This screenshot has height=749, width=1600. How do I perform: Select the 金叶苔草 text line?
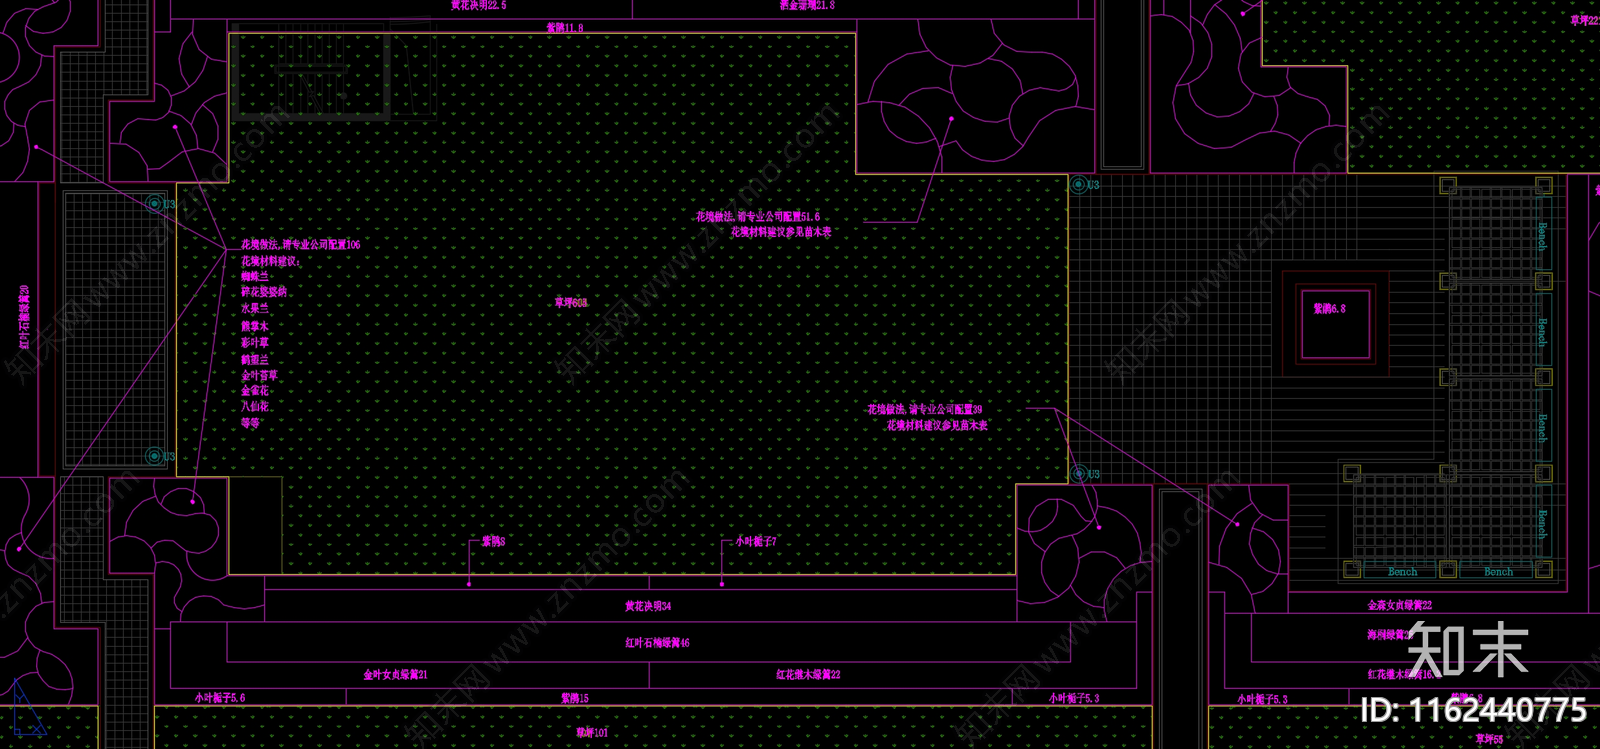[259, 375]
